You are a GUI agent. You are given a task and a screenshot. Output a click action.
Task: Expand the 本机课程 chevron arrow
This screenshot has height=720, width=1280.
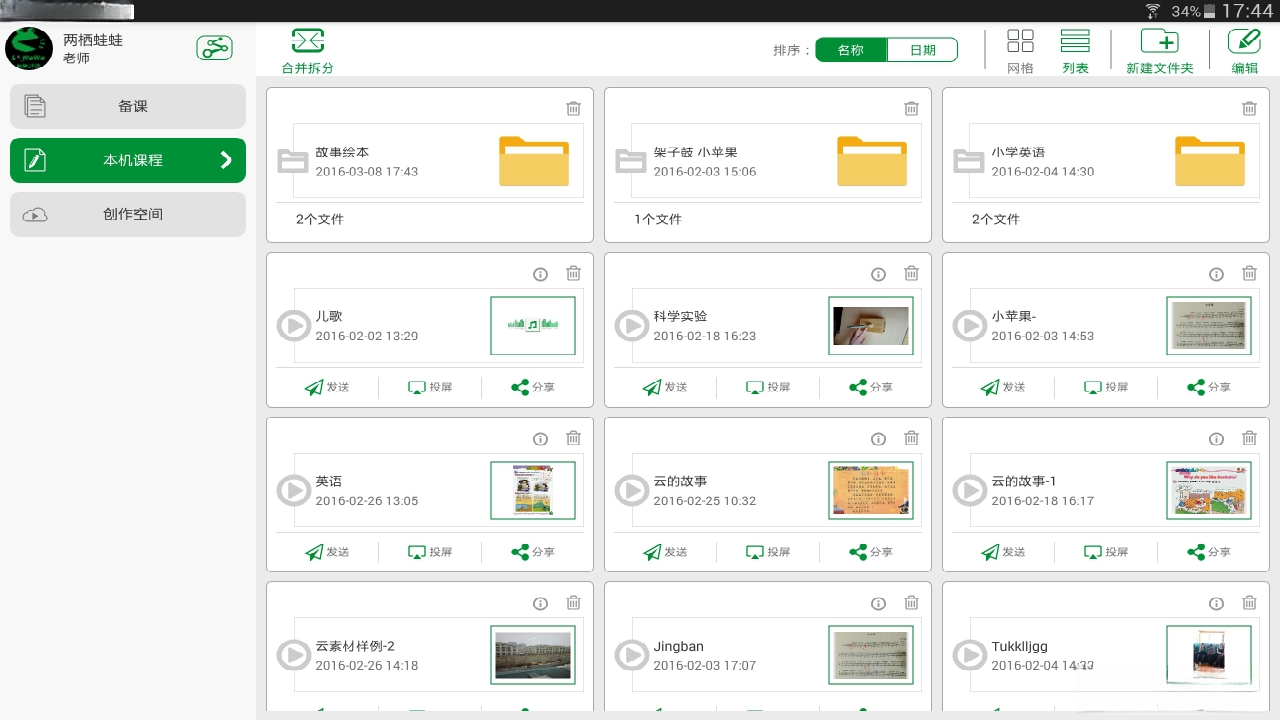[x=226, y=160]
